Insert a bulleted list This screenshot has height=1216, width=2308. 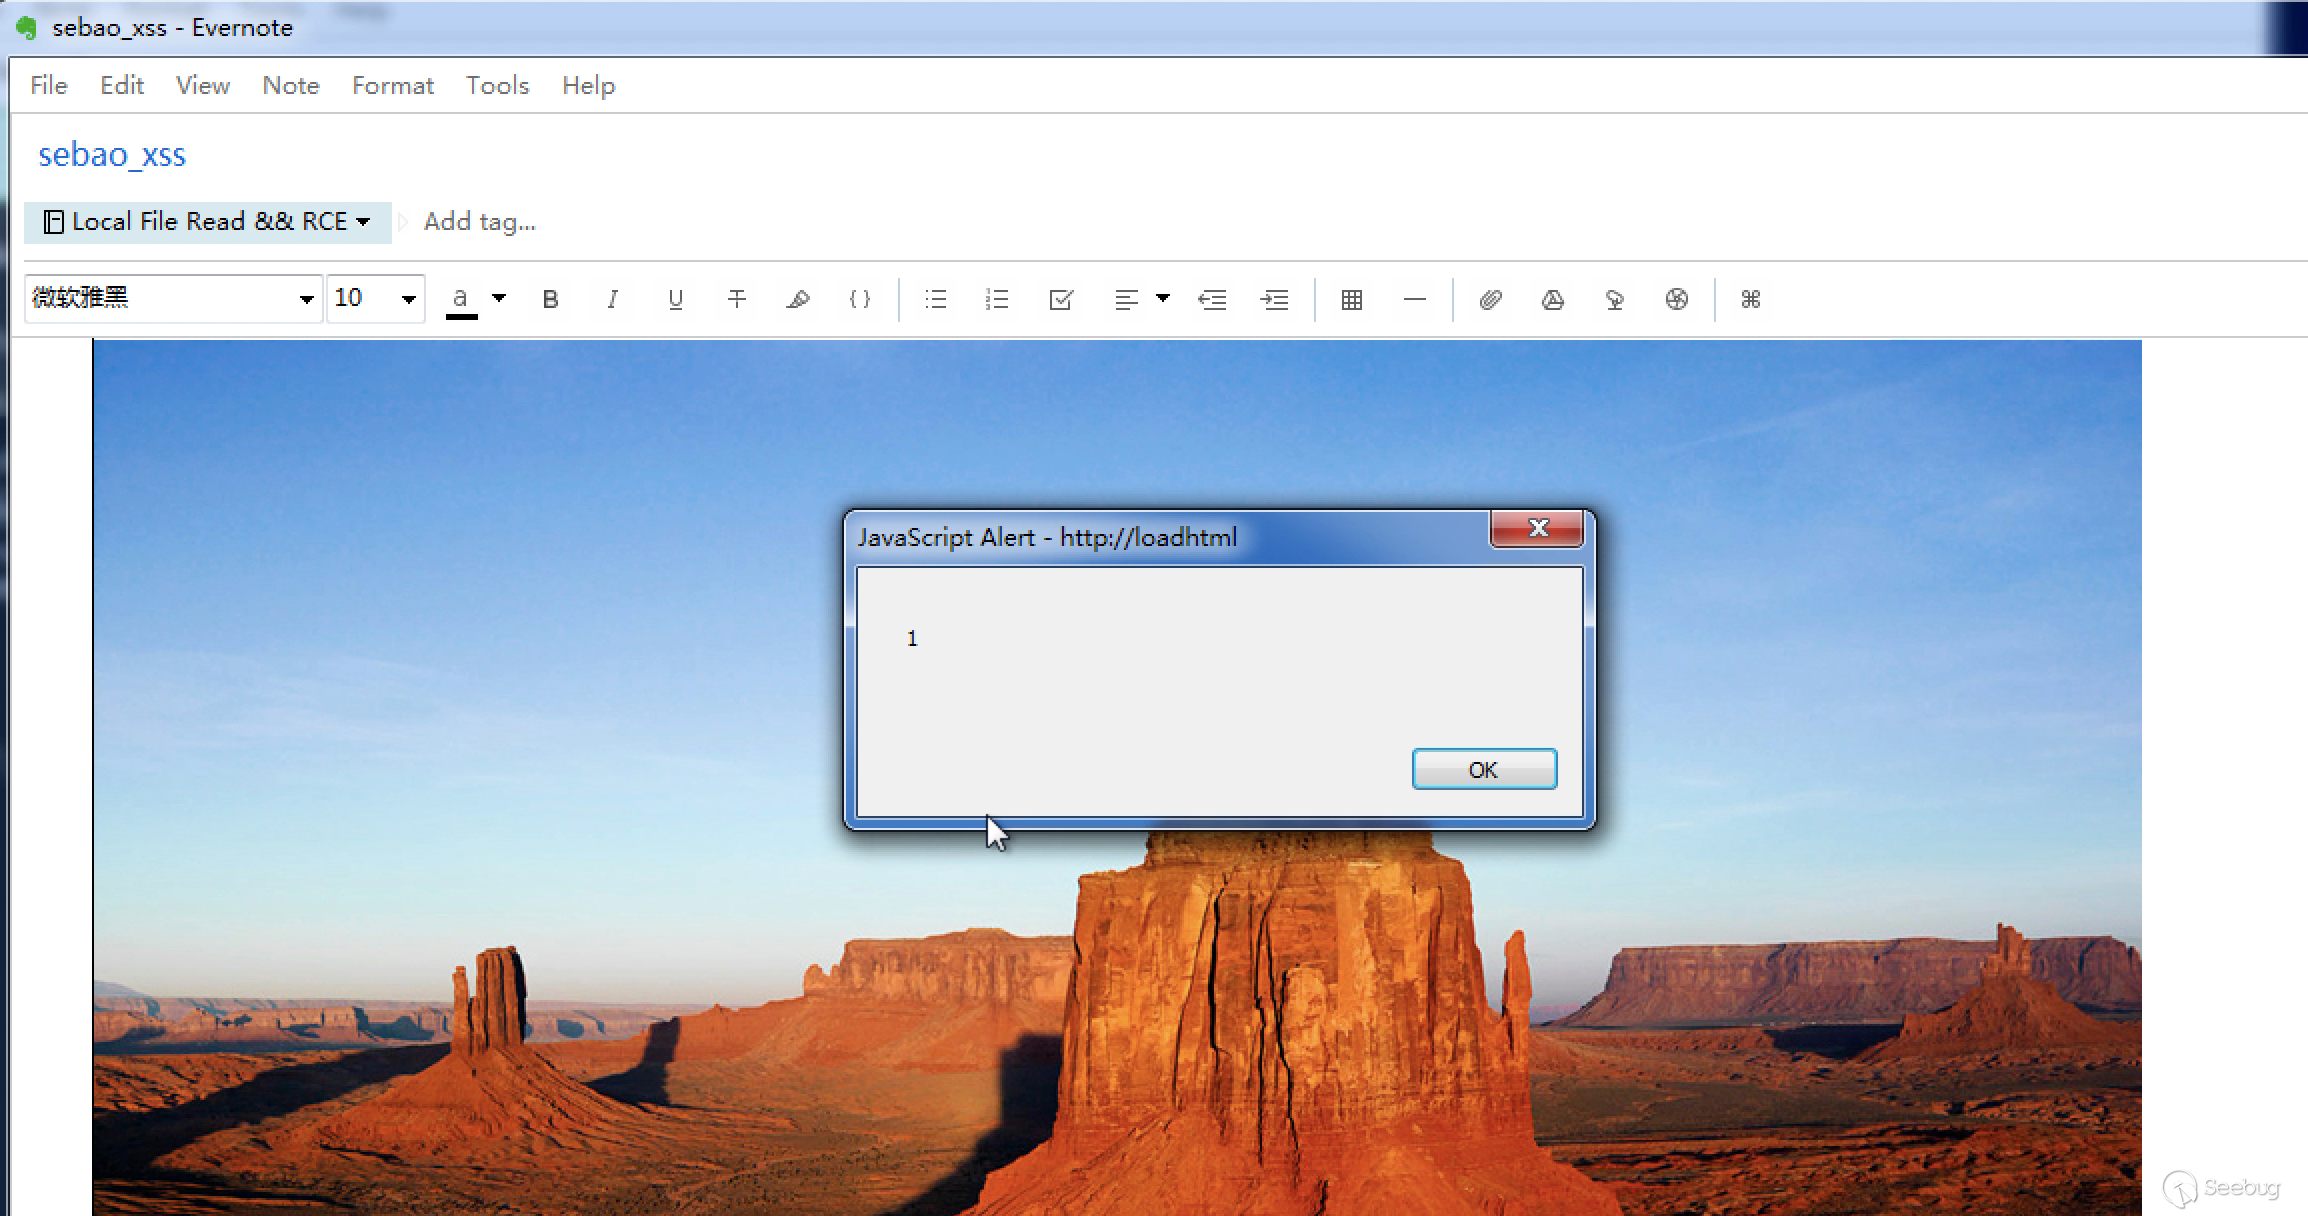936,299
